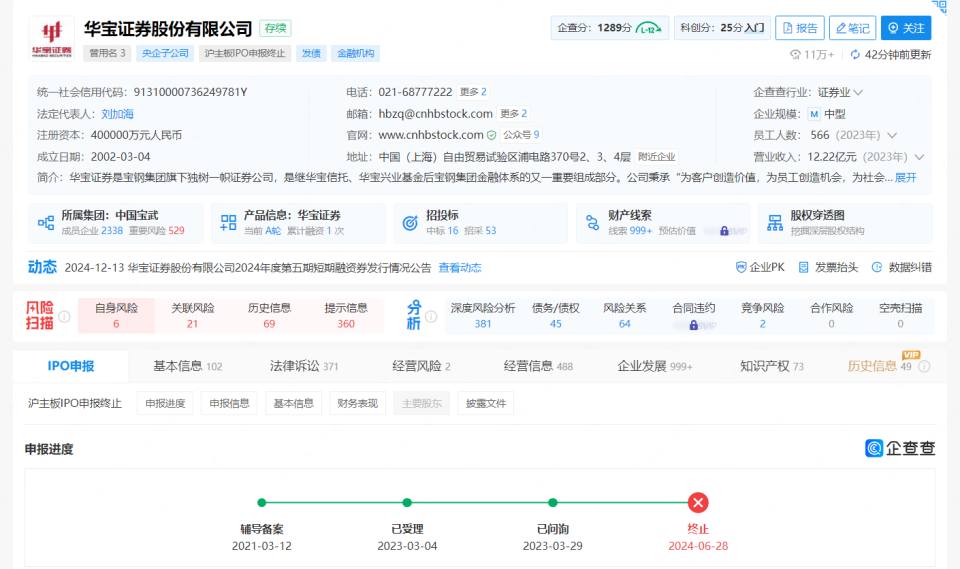
Task: Select 自身风险 6 risk tile
Action: click(116, 315)
